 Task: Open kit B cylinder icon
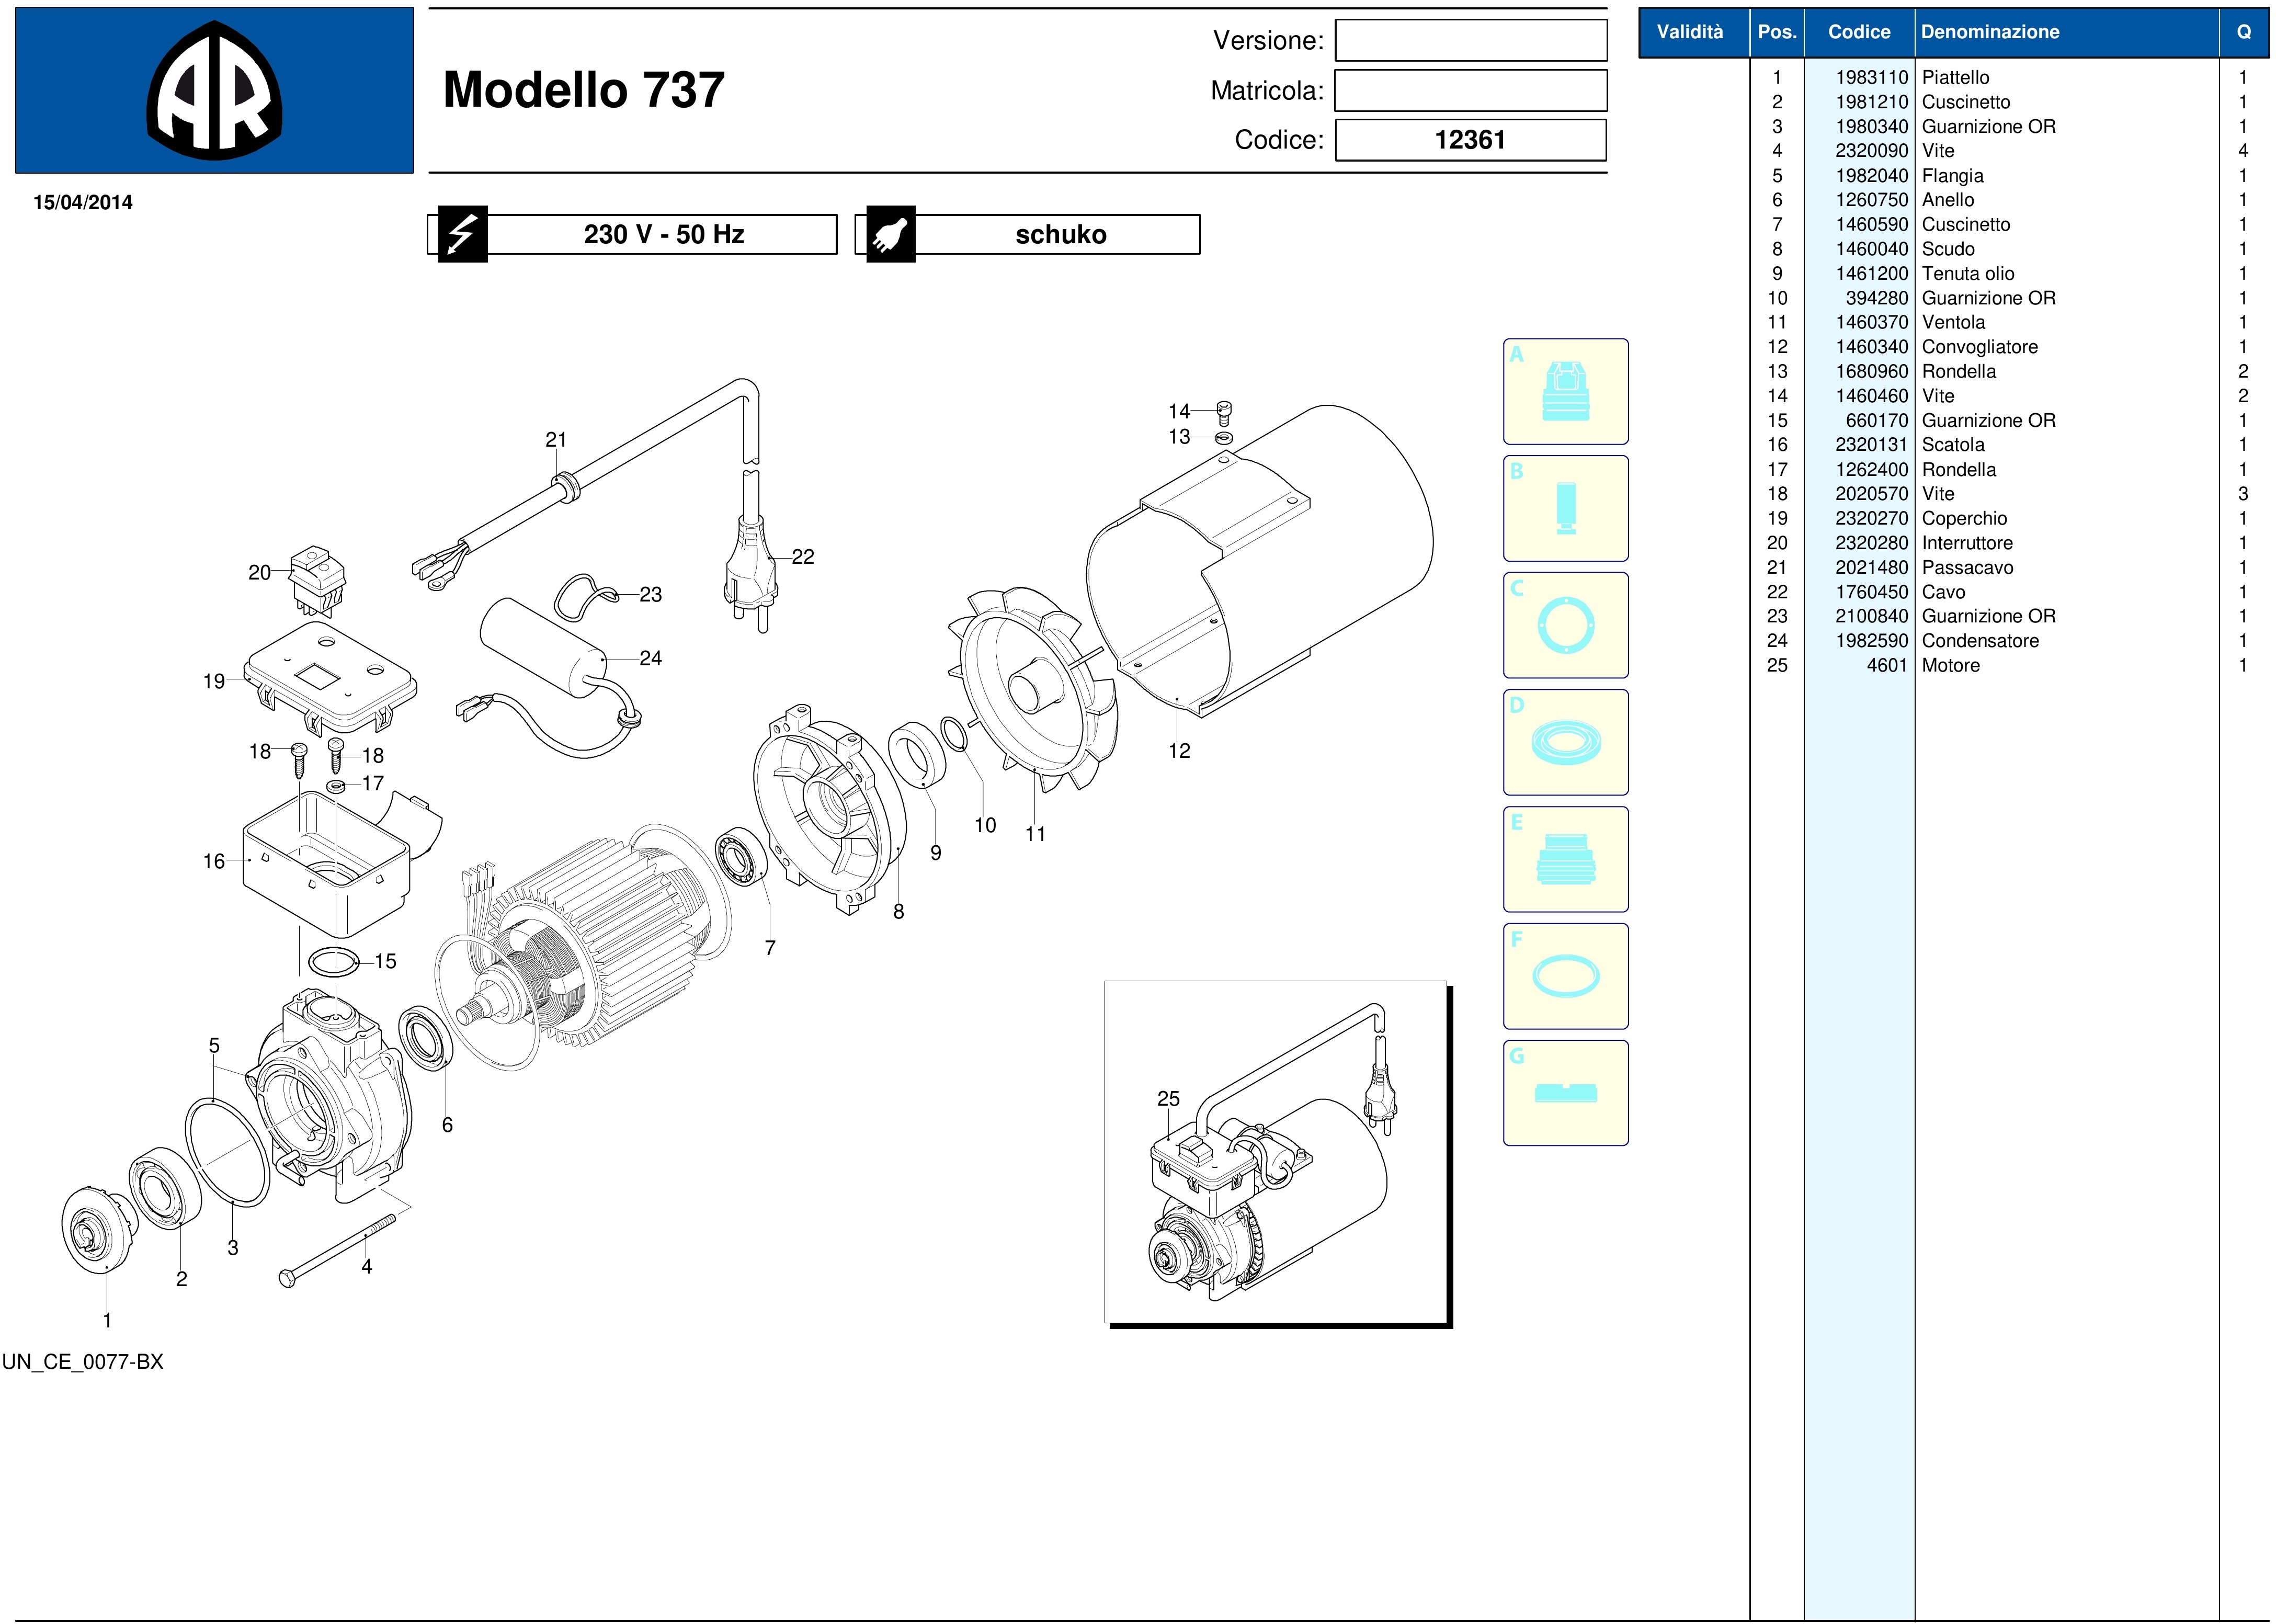(1565, 508)
